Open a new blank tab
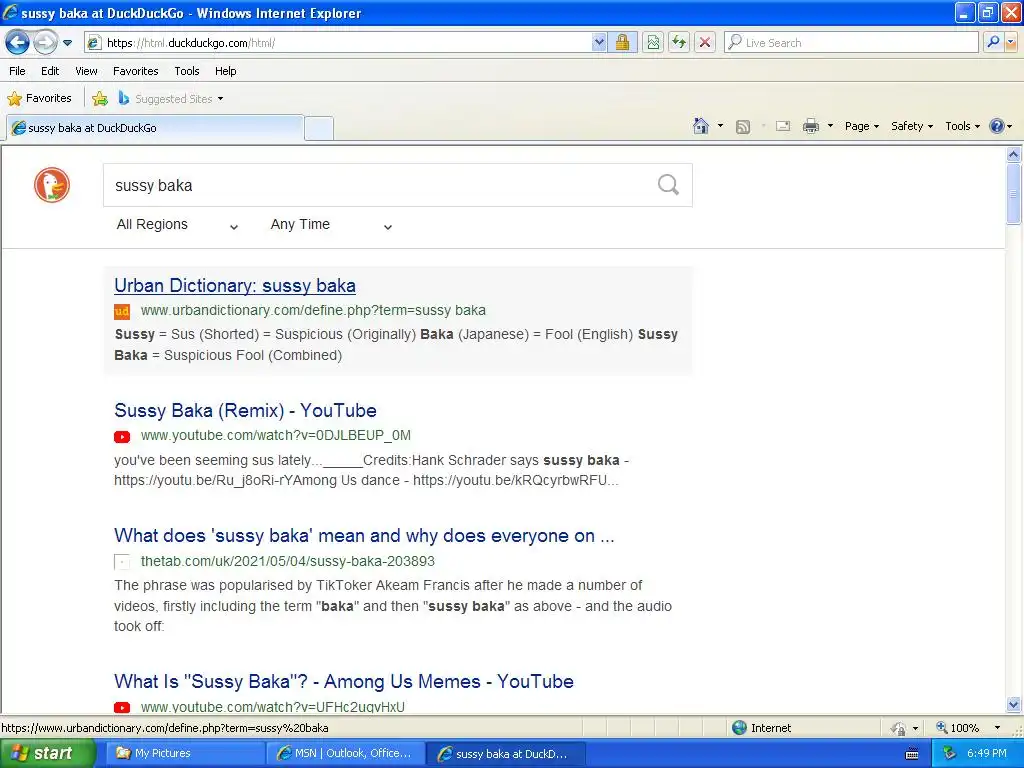This screenshot has width=1024, height=768. [x=319, y=129]
